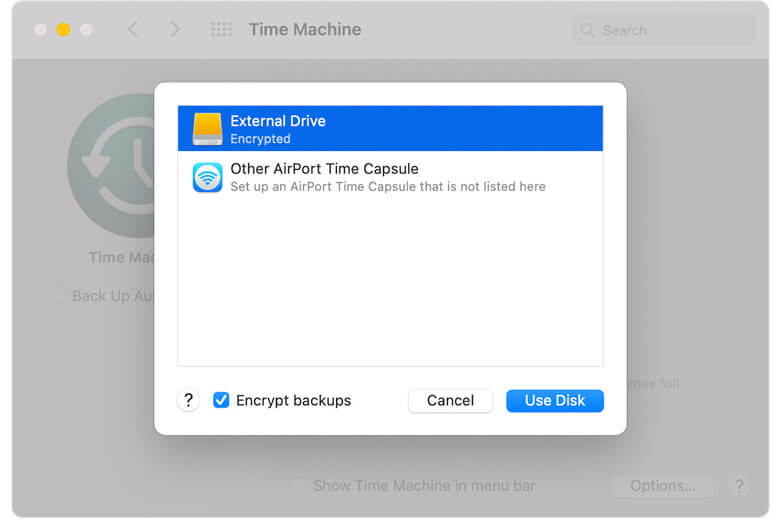Click the large Time Machine clock icon

111,166
